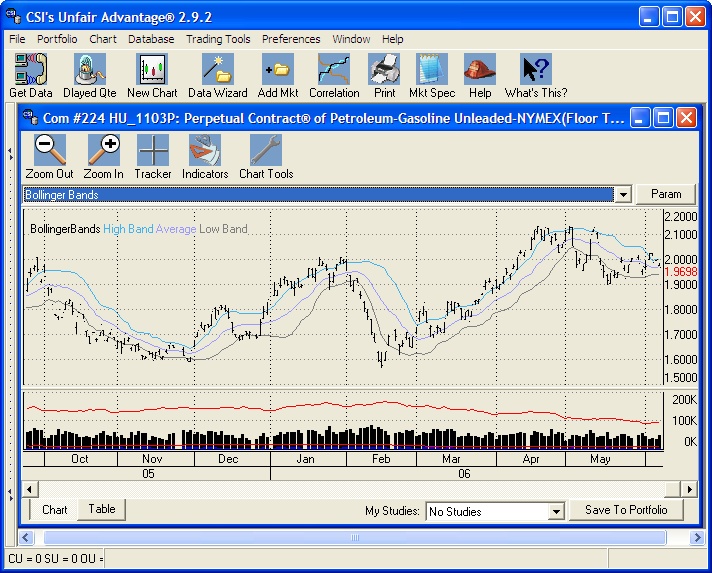Click the CU = 0 SU = 0 status text

[x=55, y=558]
